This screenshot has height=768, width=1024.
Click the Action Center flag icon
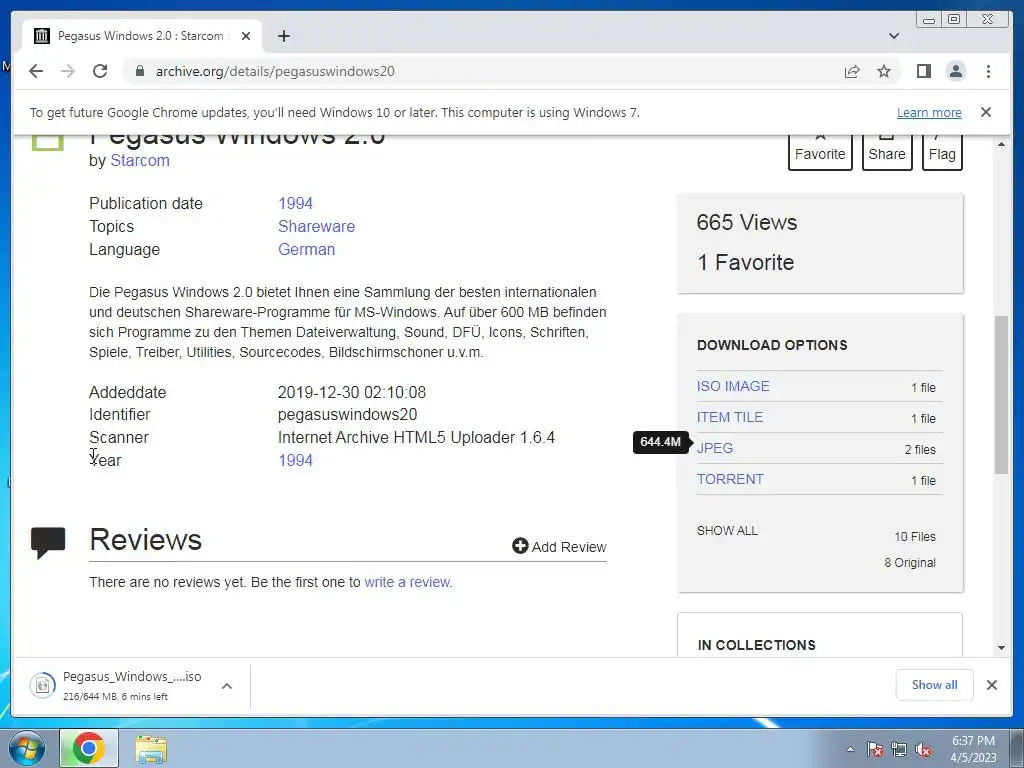pyautogui.click(x=875, y=749)
